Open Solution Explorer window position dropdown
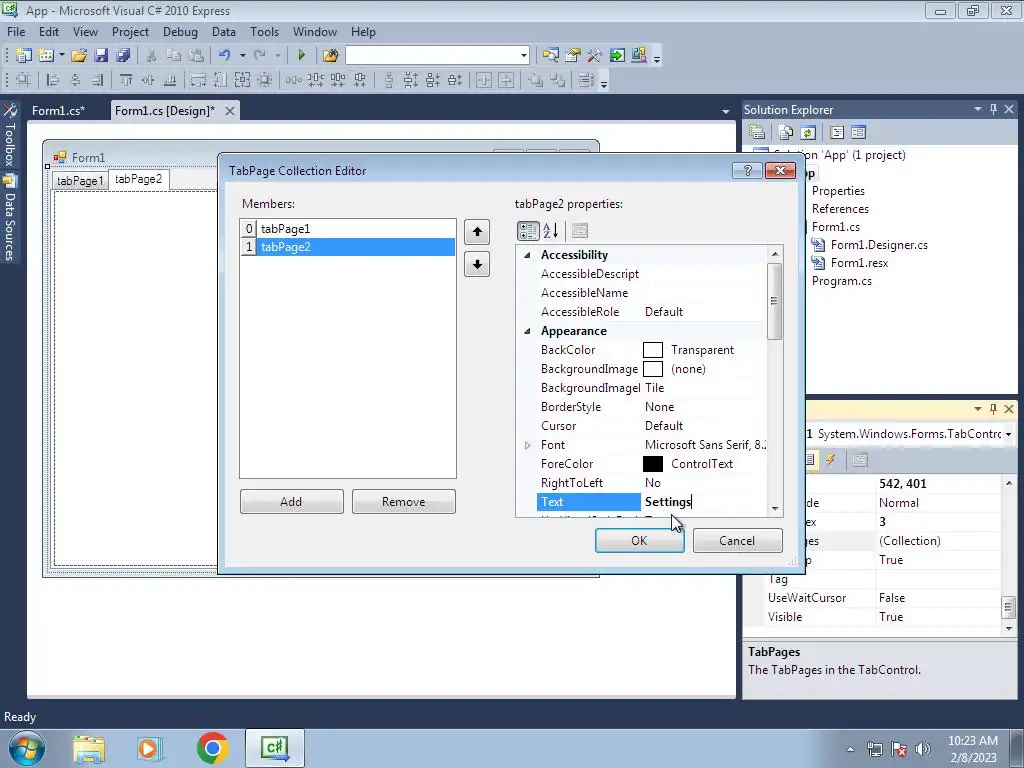Viewport: 1024px width, 768px height. pos(978,109)
